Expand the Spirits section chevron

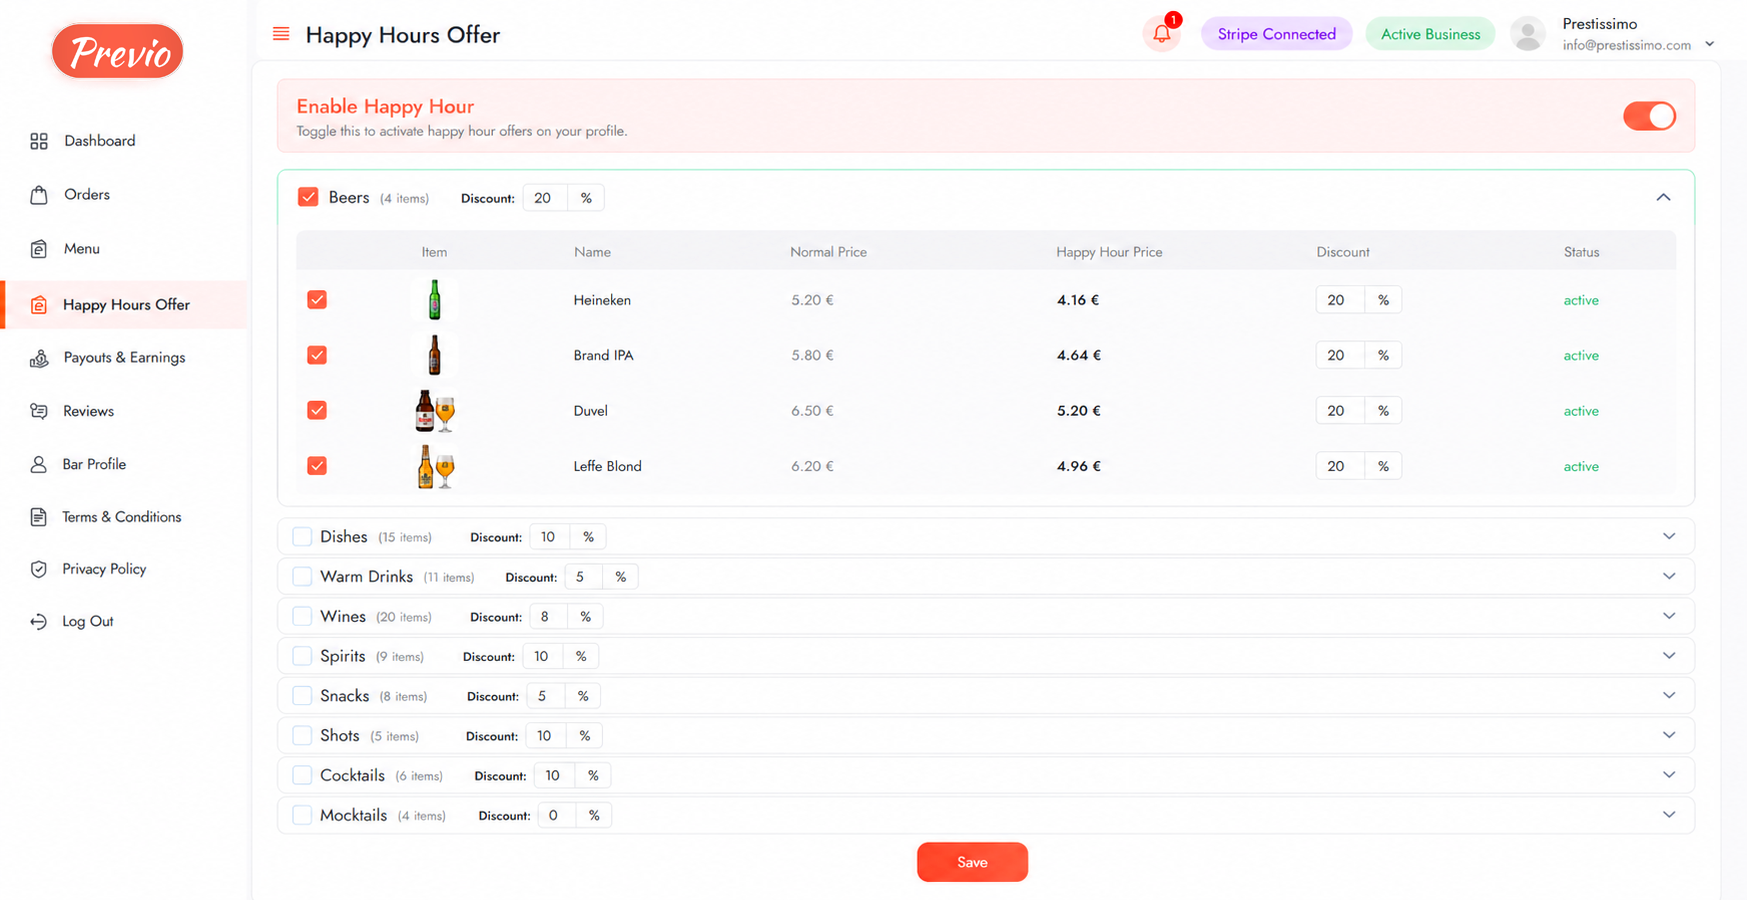pos(1669,656)
